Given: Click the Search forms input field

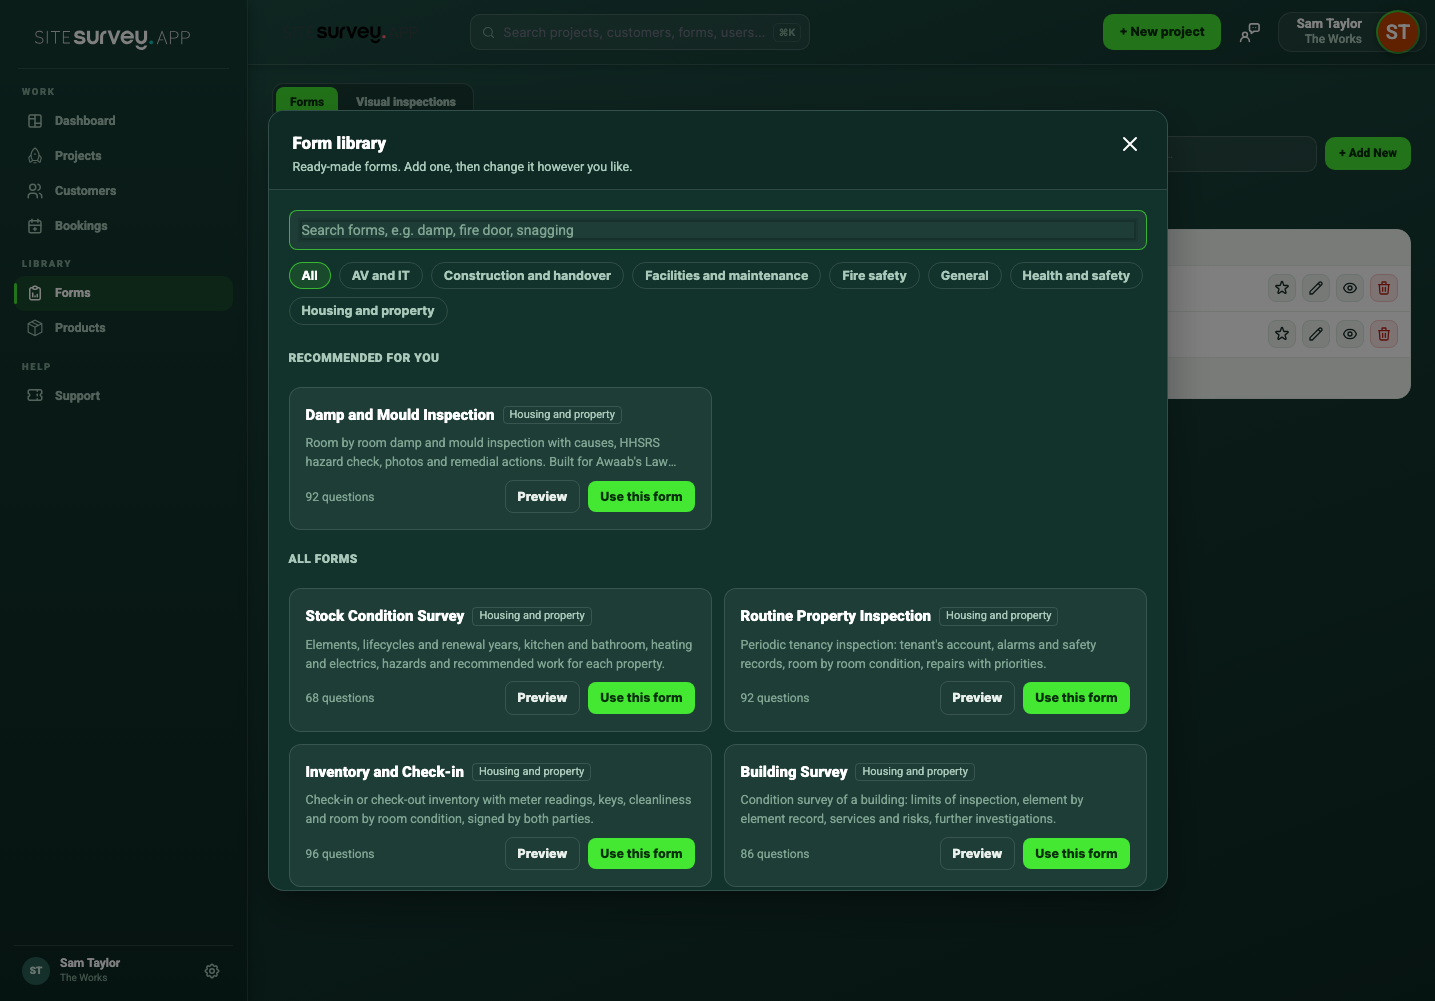Looking at the screenshot, I should click(718, 230).
